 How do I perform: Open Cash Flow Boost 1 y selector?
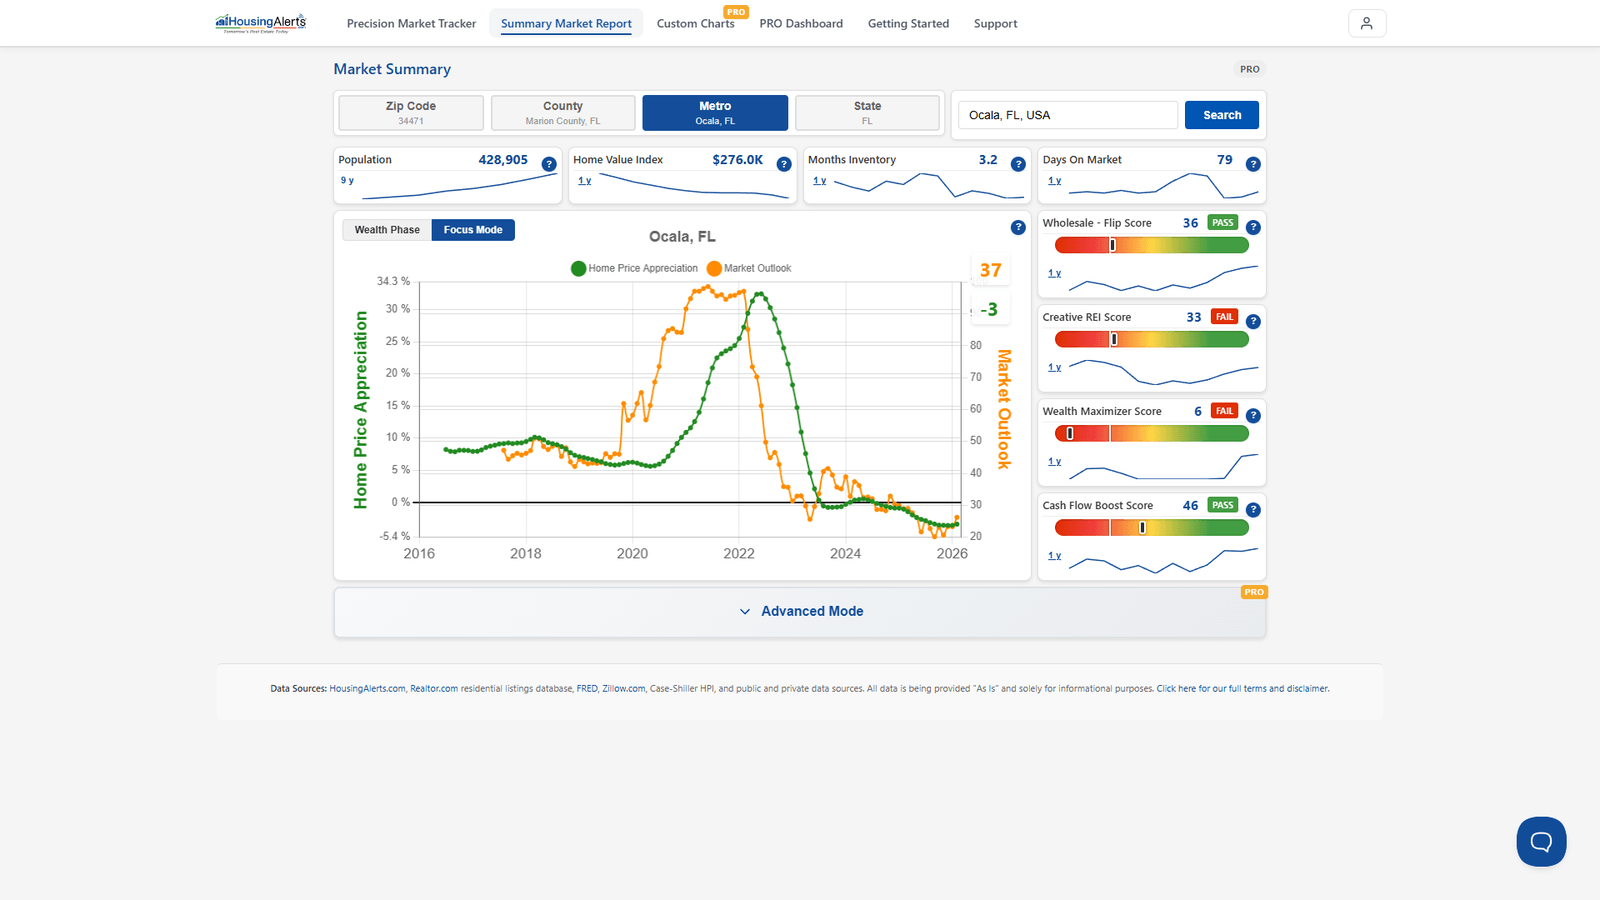[1054, 556]
